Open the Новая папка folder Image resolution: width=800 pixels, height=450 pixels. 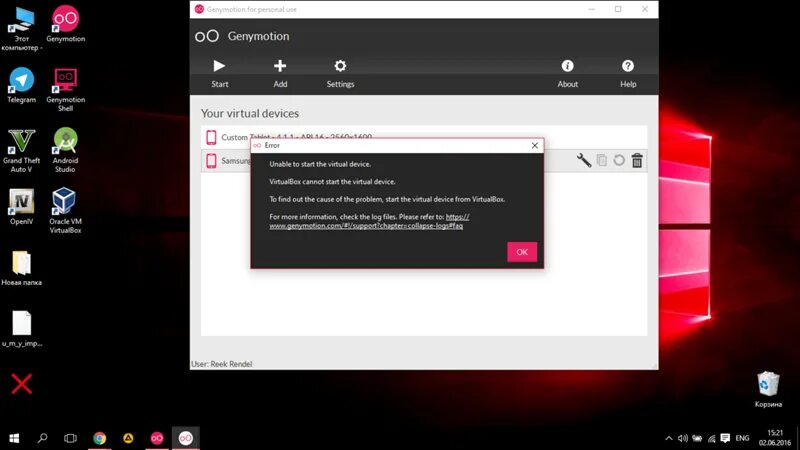21,268
